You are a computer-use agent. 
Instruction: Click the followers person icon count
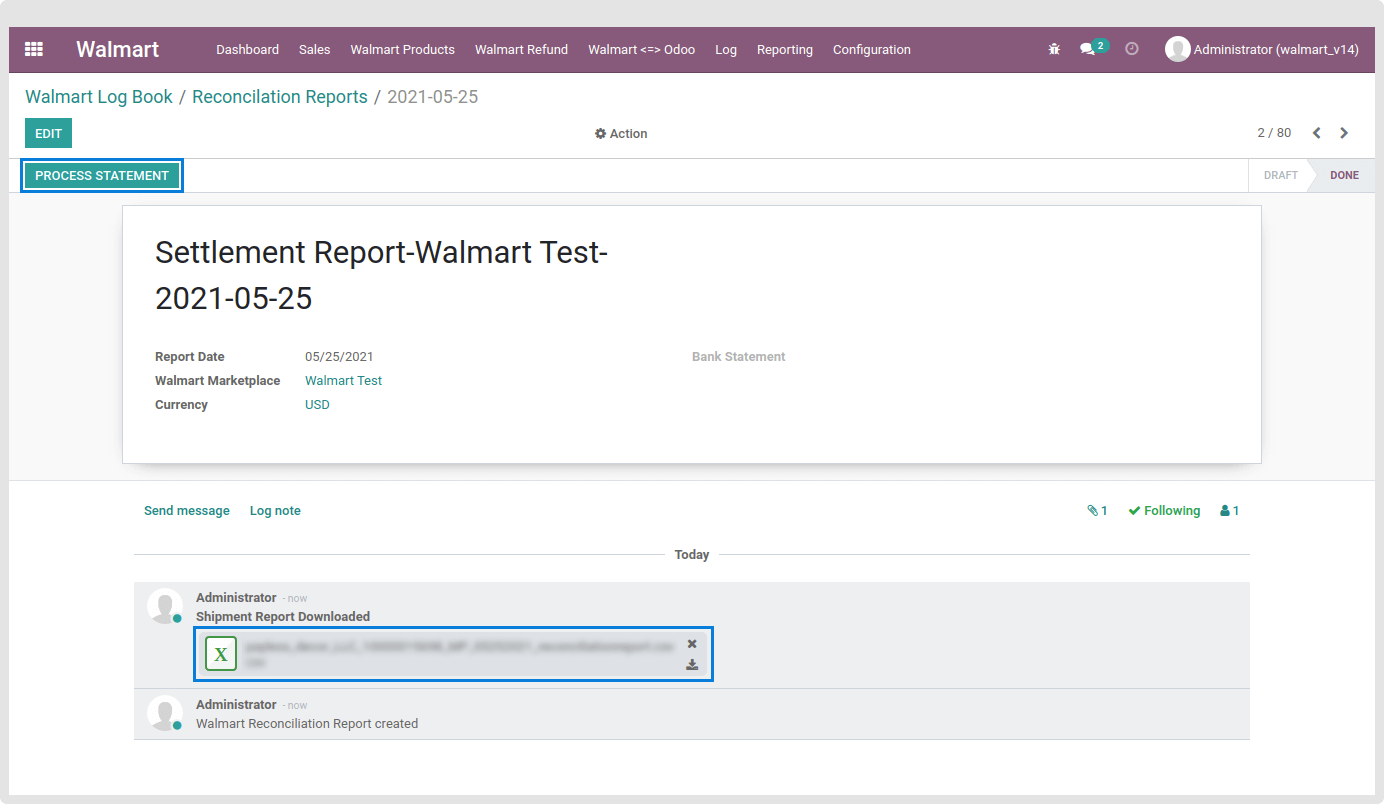pyautogui.click(x=1229, y=511)
